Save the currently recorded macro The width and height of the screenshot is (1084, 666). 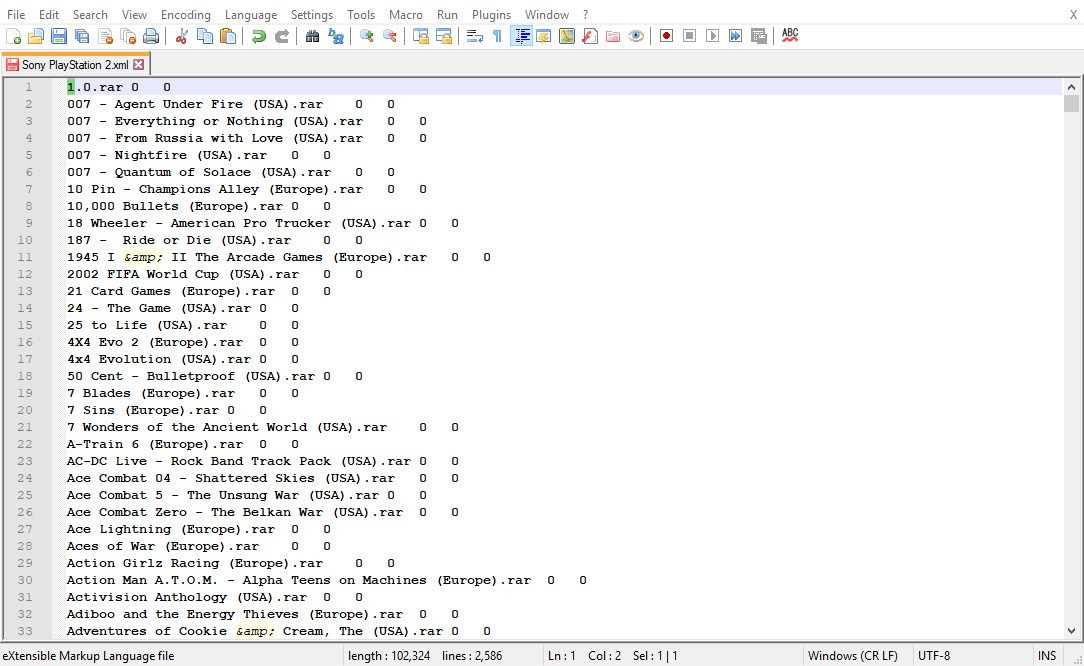[x=758, y=36]
